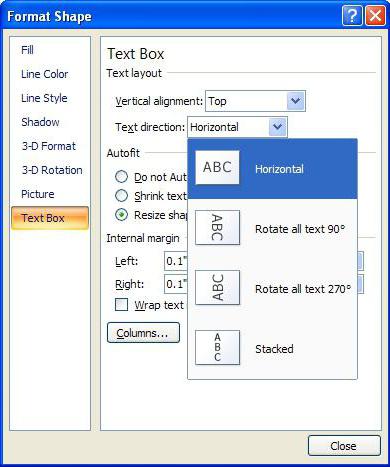Toggle the Wrap text checkbox

[x=121, y=305]
